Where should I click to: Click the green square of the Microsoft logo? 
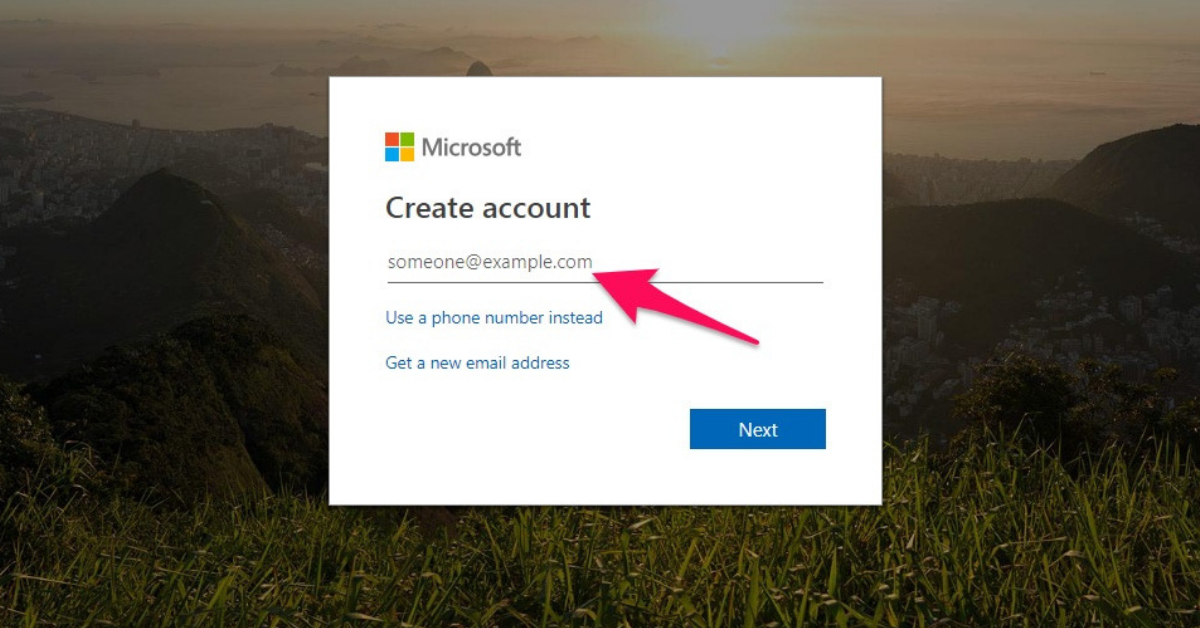pos(408,139)
